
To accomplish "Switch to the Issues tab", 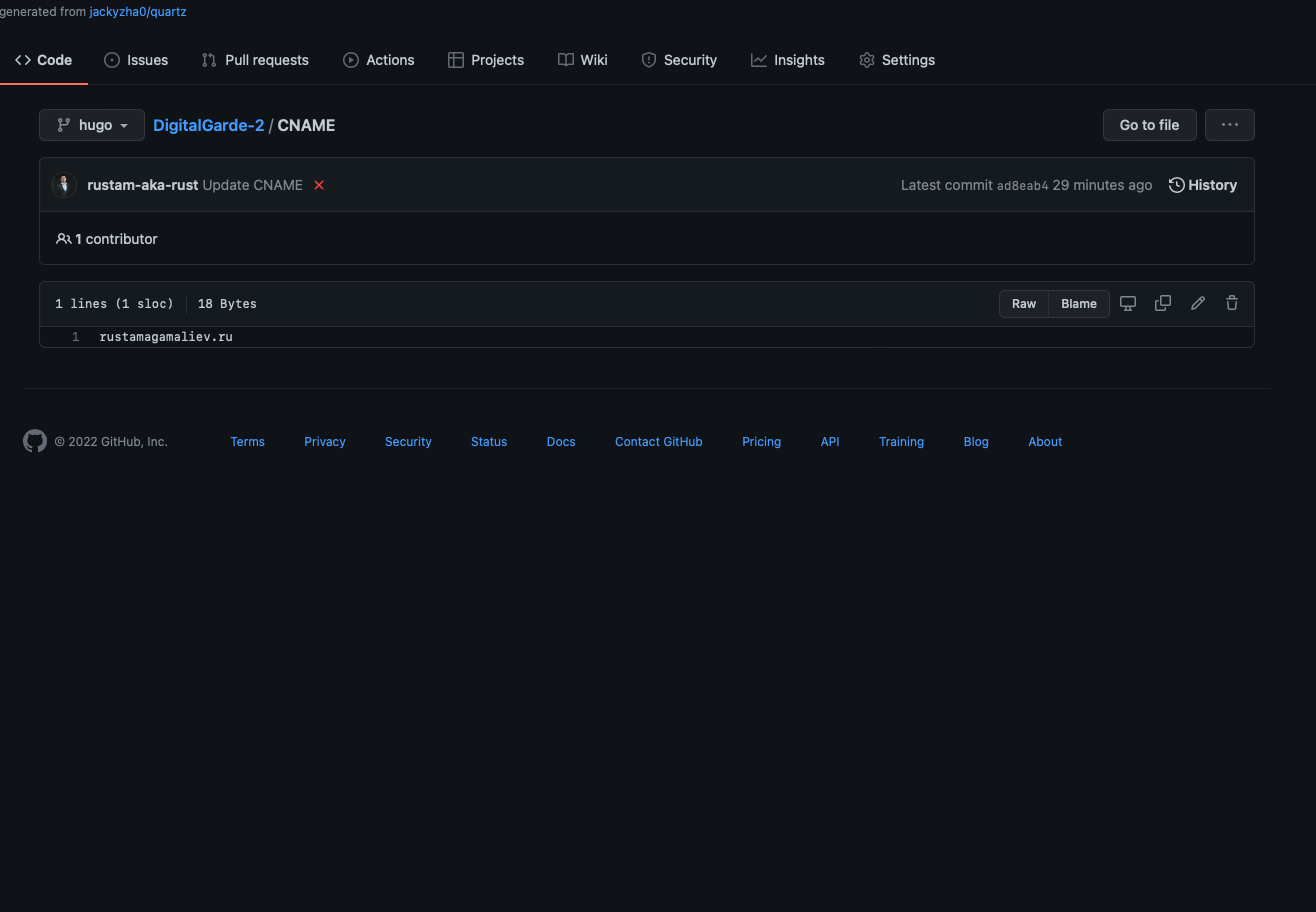I will (x=136, y=60).
